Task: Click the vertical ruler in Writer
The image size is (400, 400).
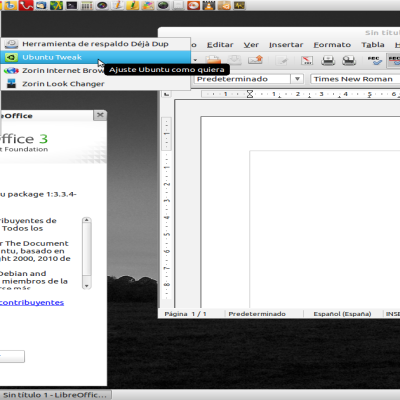Action: click(167, 208)
